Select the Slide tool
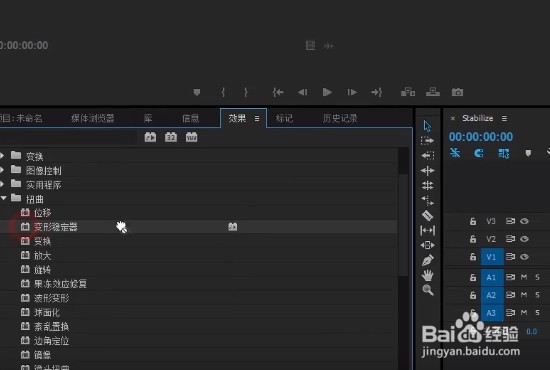550x370 pixels. click(428, 245)
